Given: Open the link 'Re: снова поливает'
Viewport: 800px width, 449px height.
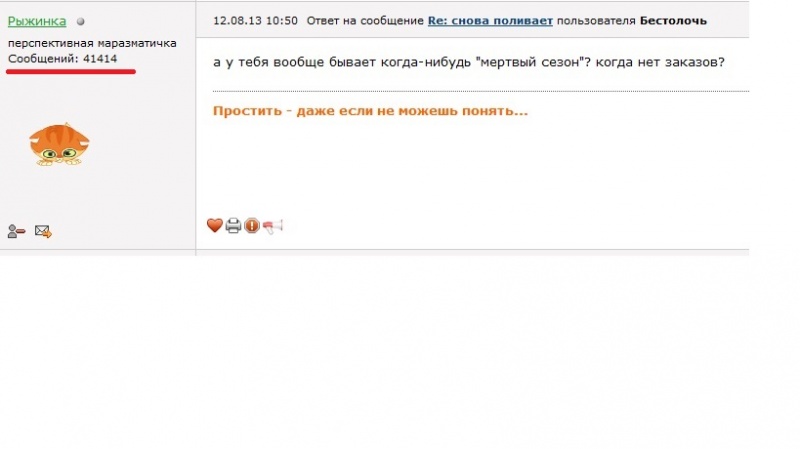Looking at the screenshot, I should 490,21.
